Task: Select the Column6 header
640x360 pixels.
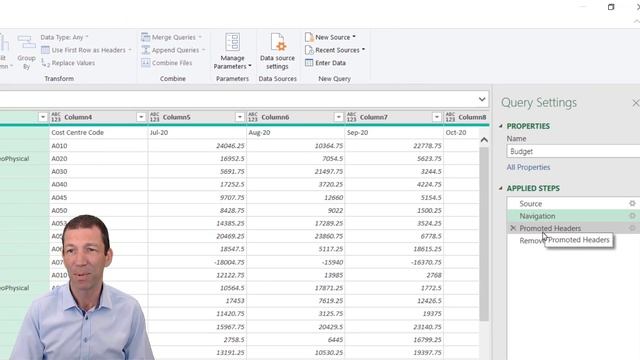Action: click(x=296, y=117)
